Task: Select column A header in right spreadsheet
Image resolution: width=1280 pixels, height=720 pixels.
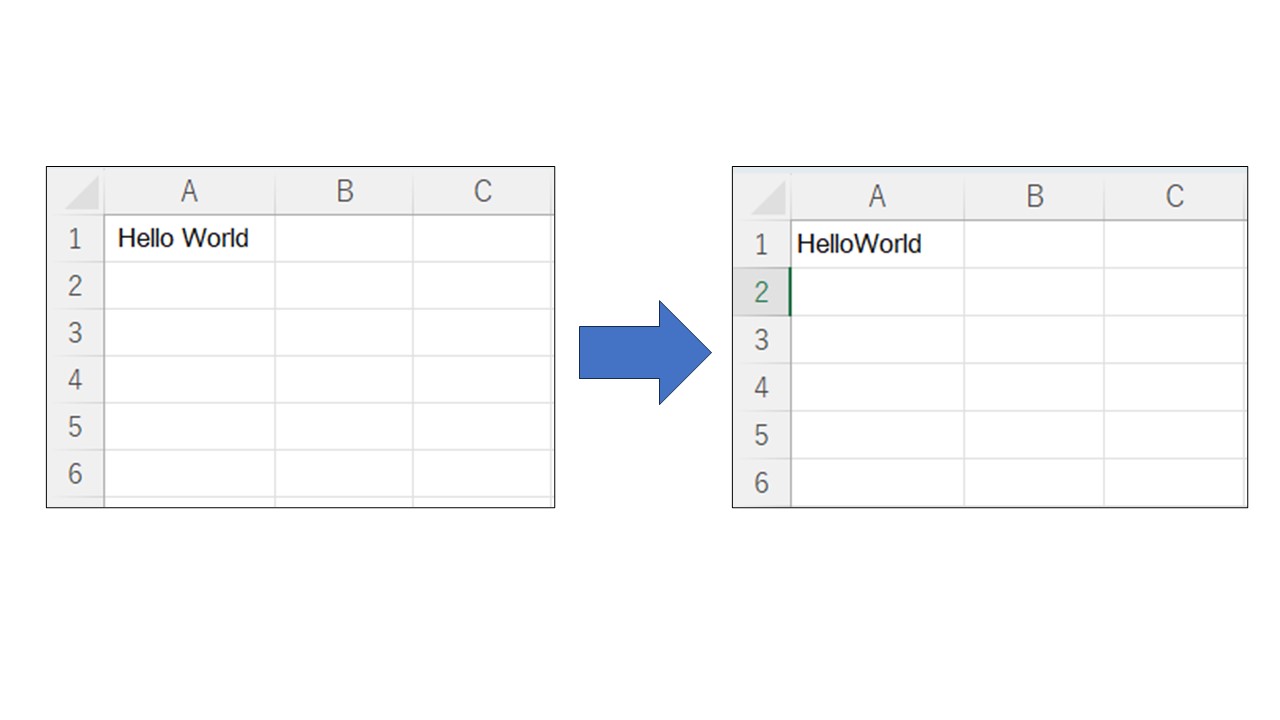Action: click(x=877, y=196)
